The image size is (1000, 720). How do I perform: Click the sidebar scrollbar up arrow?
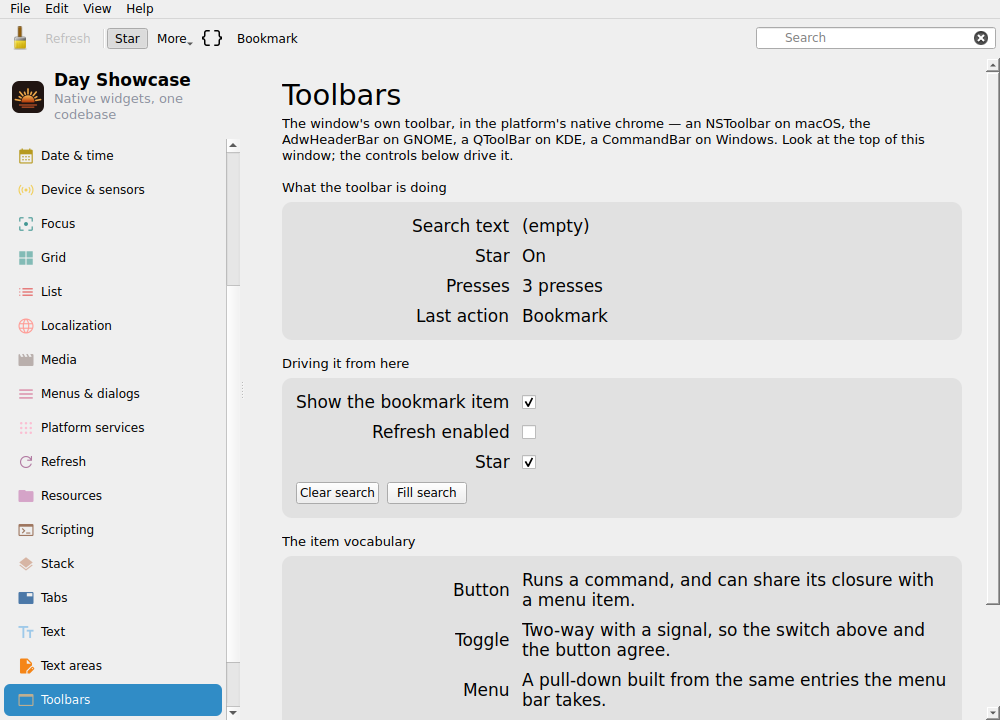click(233, 145)
